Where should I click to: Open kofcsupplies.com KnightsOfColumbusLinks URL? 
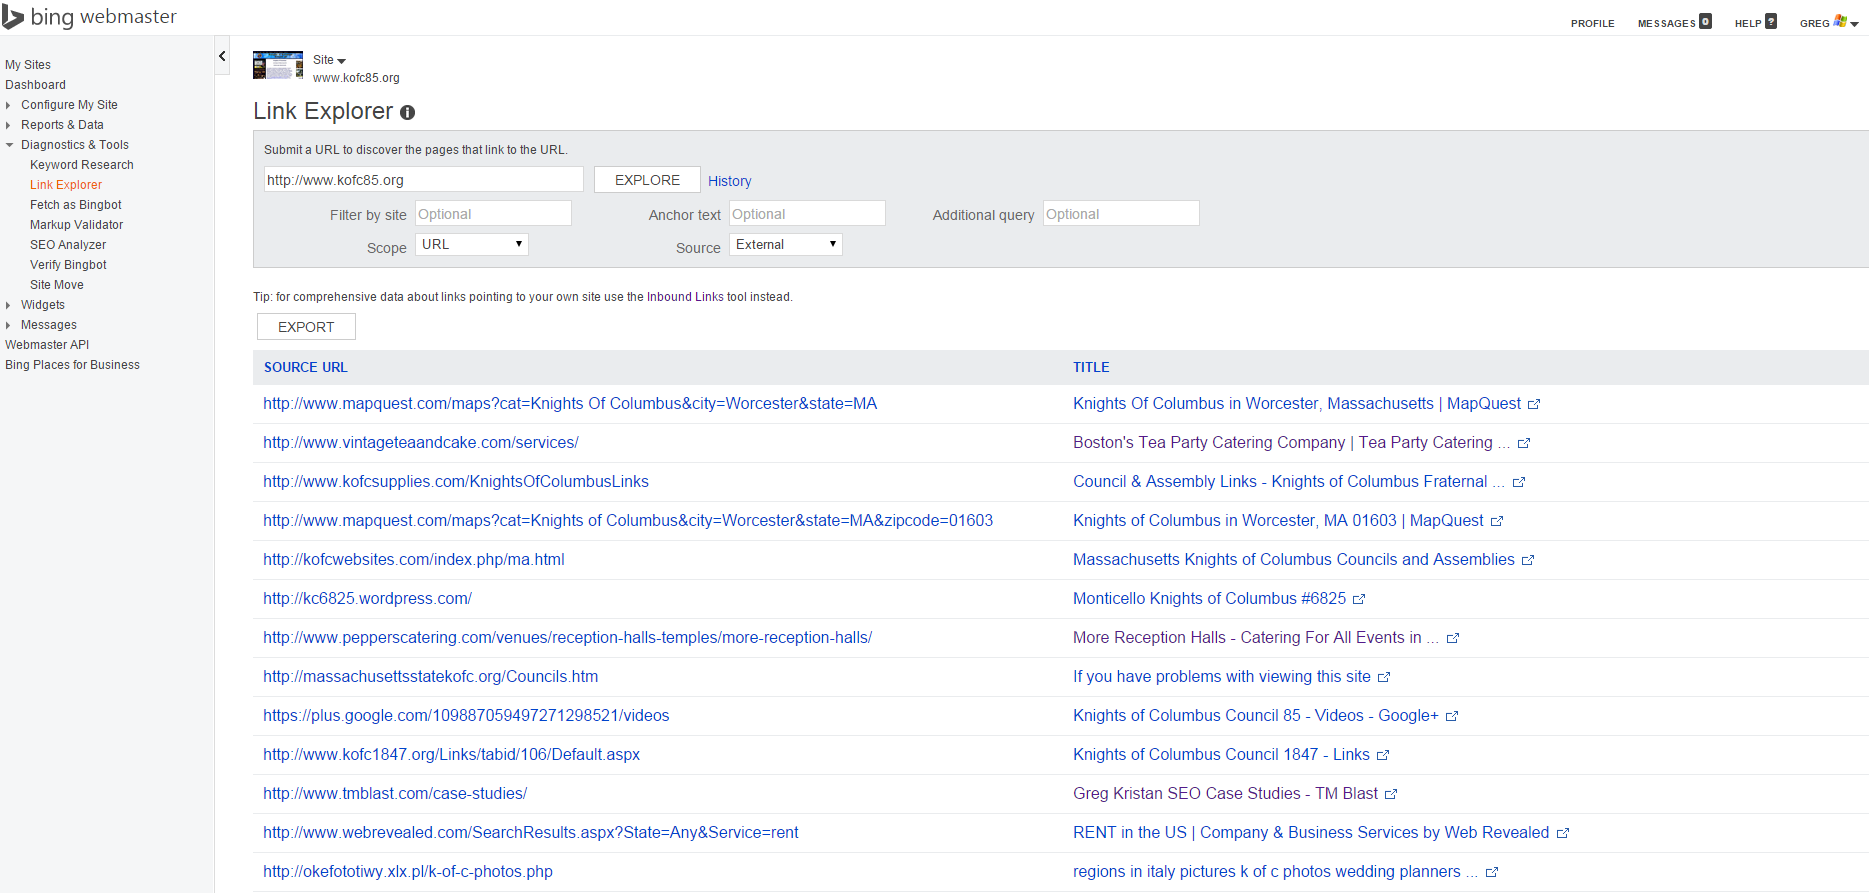pyautogui.click(x=456, y=481)
